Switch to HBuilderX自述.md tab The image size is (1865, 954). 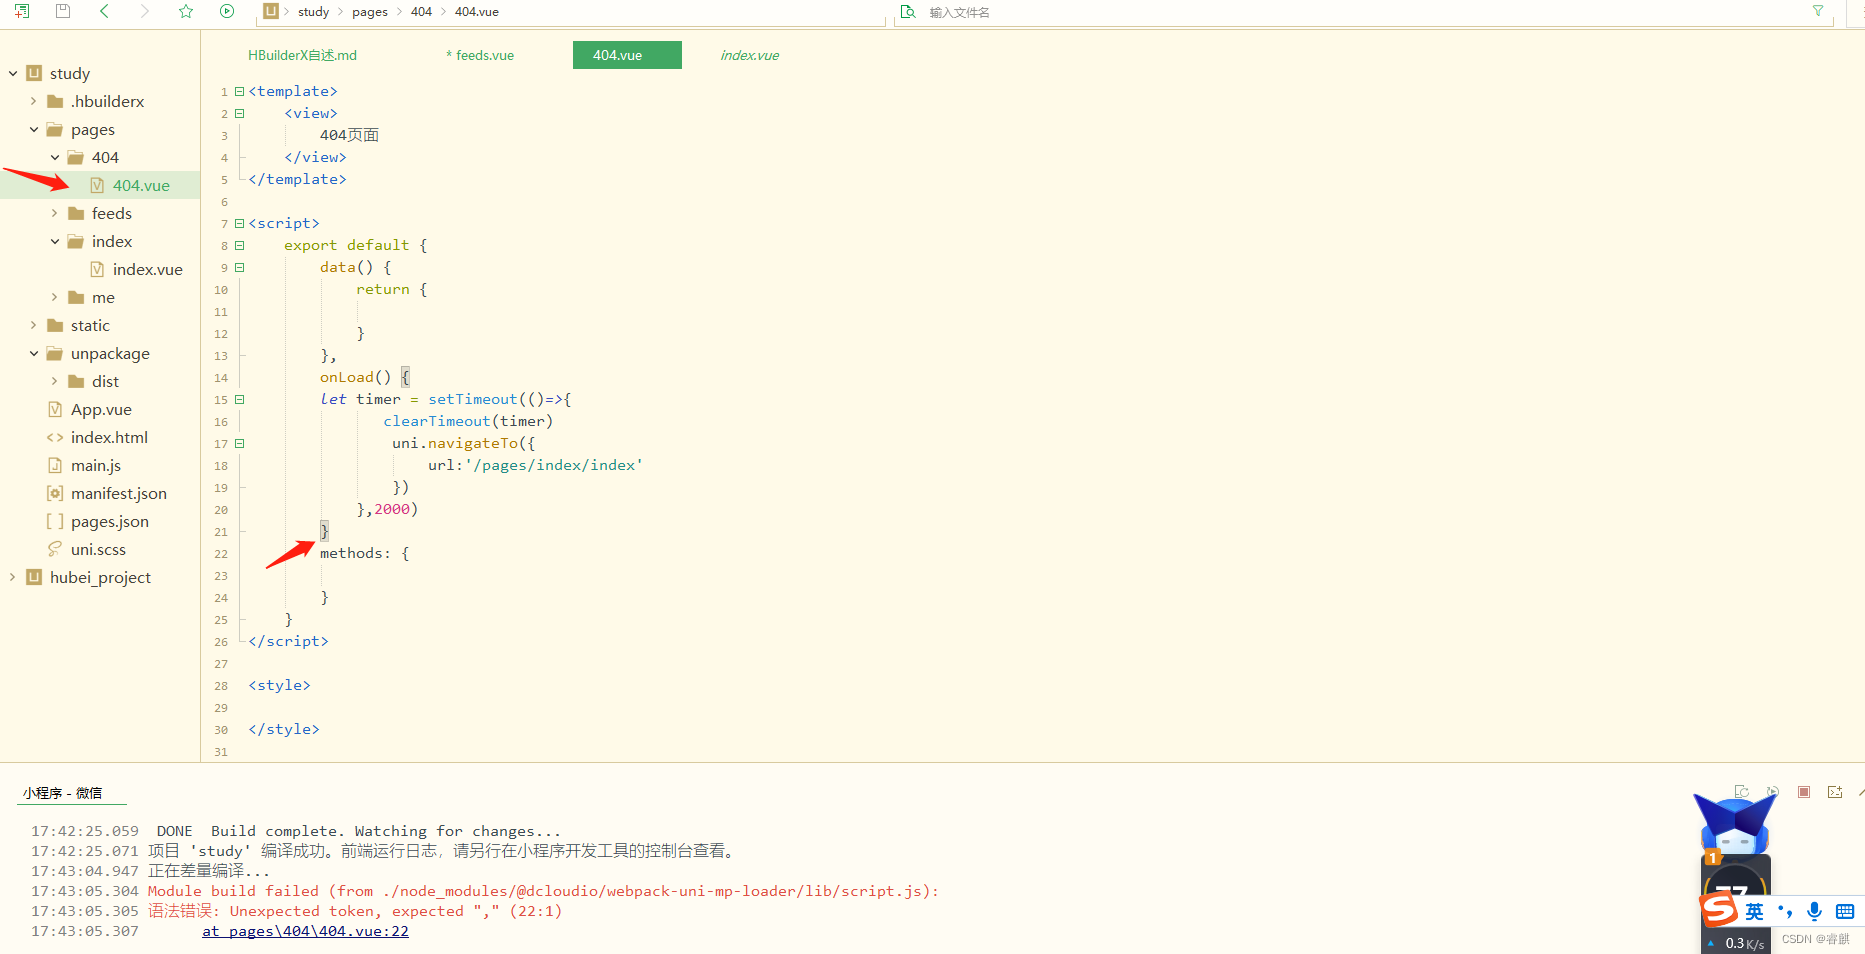coord(302,55)
